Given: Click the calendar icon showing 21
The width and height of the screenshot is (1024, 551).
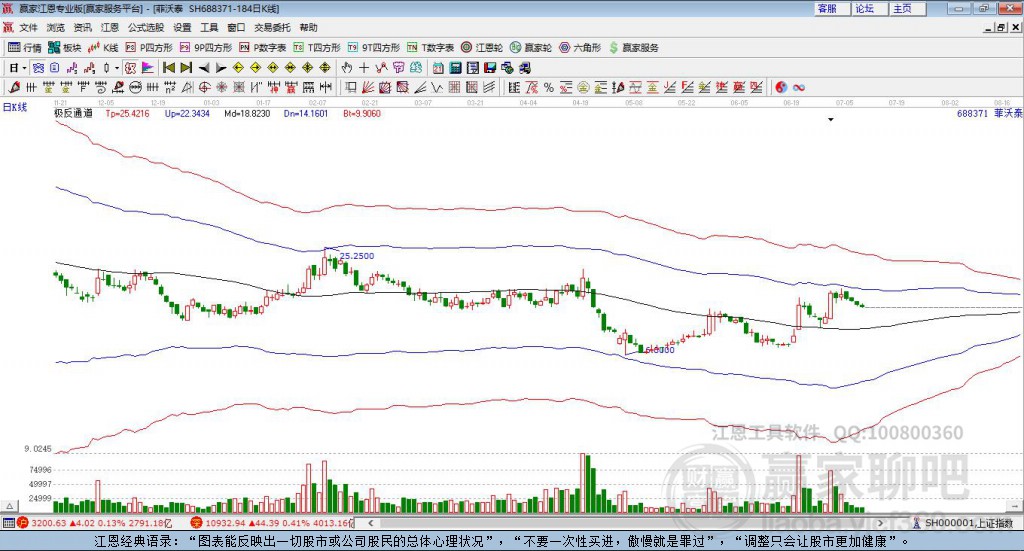Looking at the screenshot, I should pos(438,68).
